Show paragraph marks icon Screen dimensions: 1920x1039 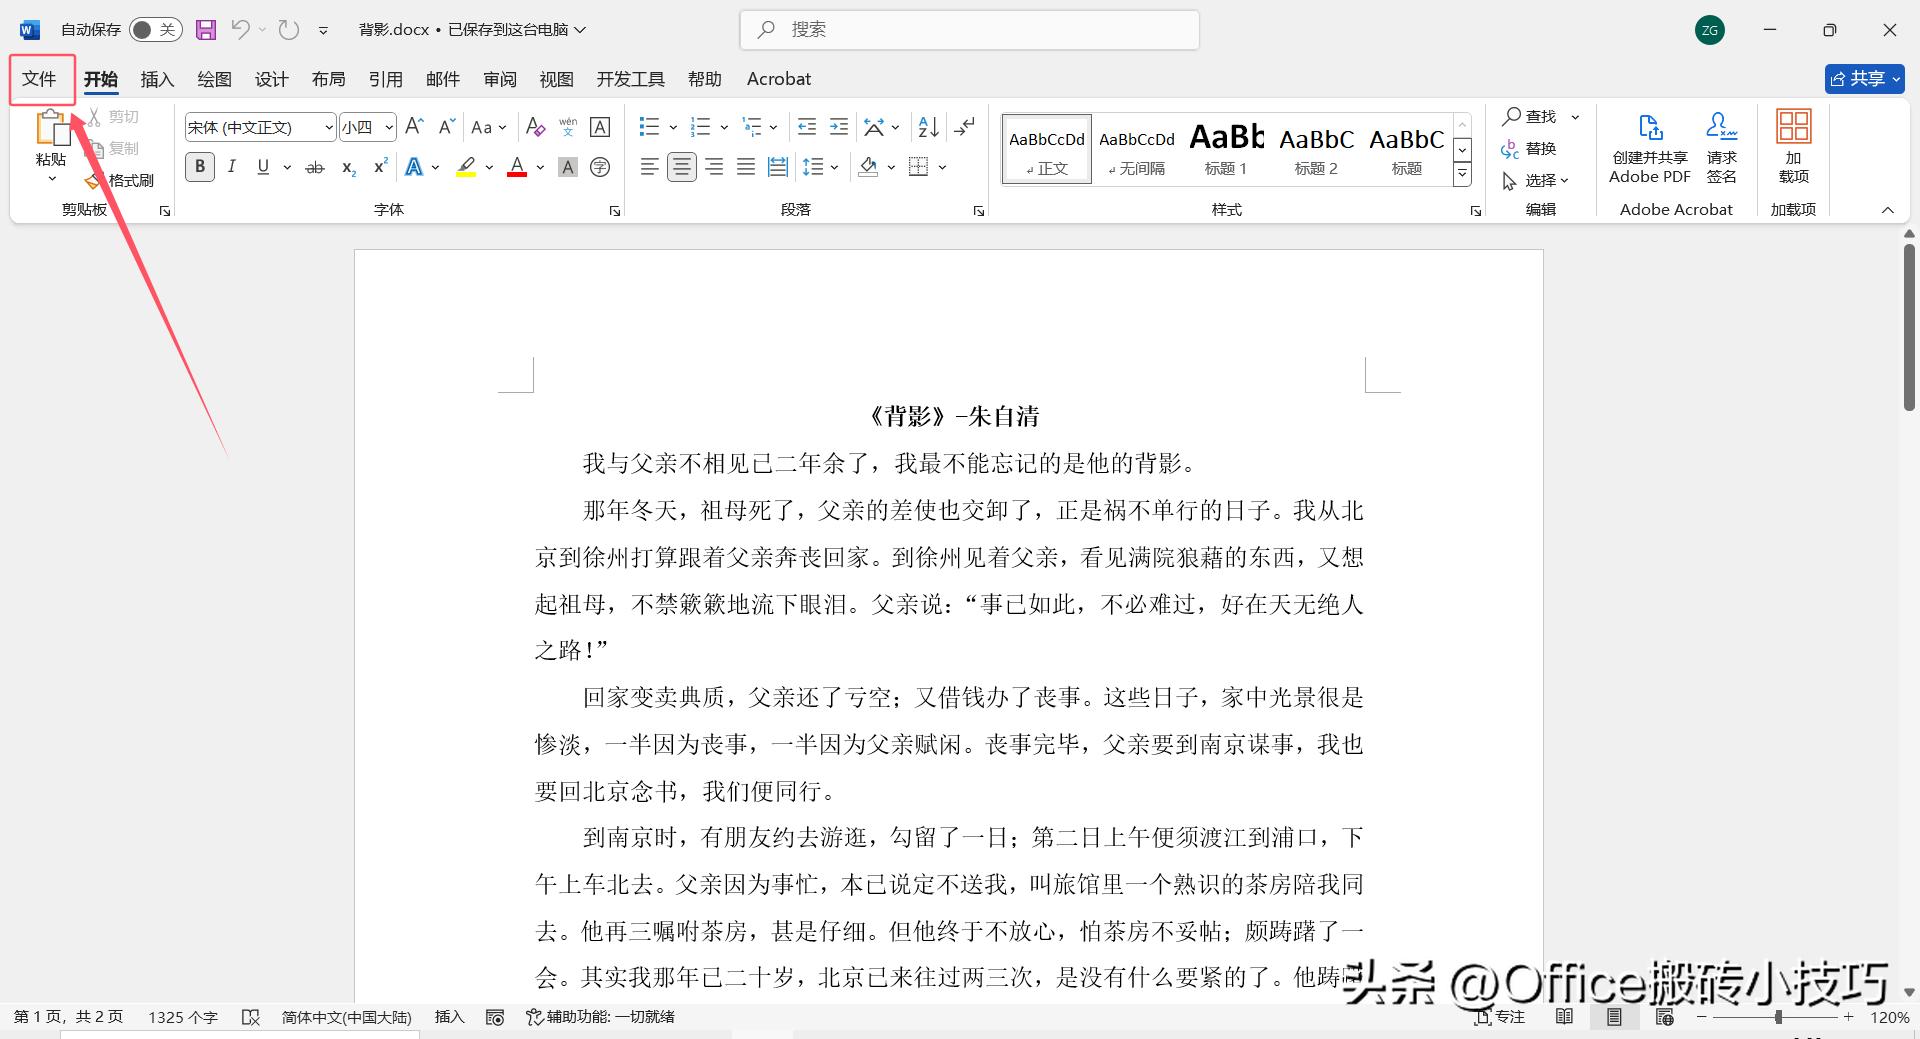964,127
